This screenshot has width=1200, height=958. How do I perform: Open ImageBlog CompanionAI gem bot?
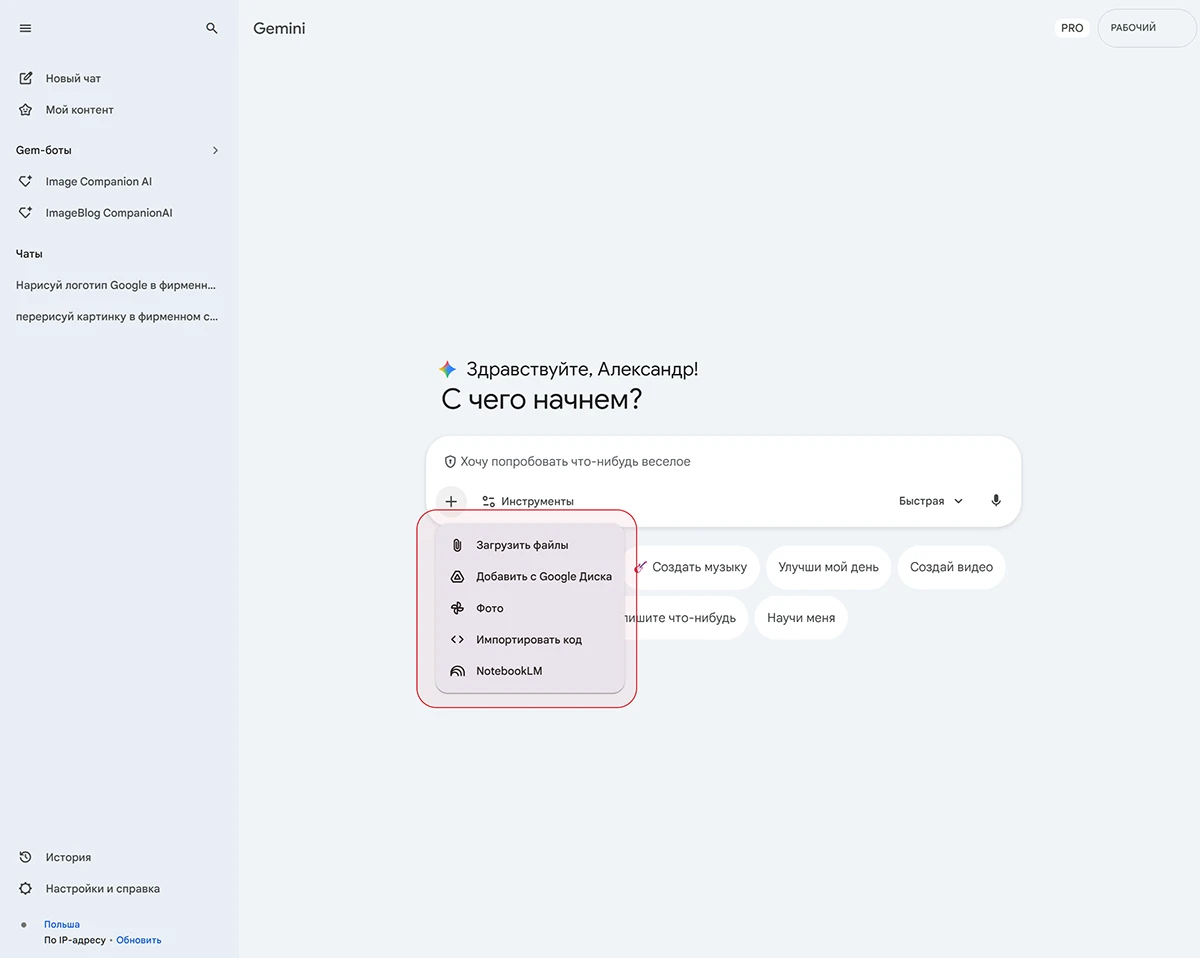[108, 213]
